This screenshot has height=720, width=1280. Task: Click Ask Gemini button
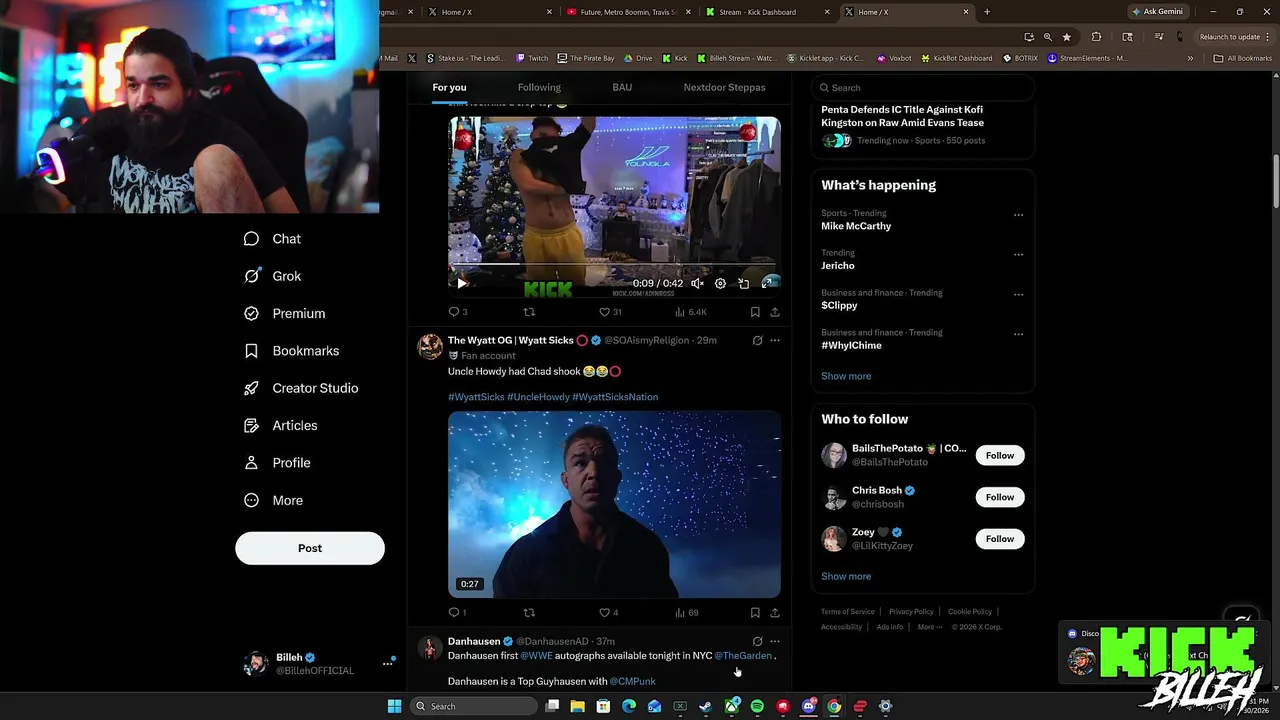1158,12
